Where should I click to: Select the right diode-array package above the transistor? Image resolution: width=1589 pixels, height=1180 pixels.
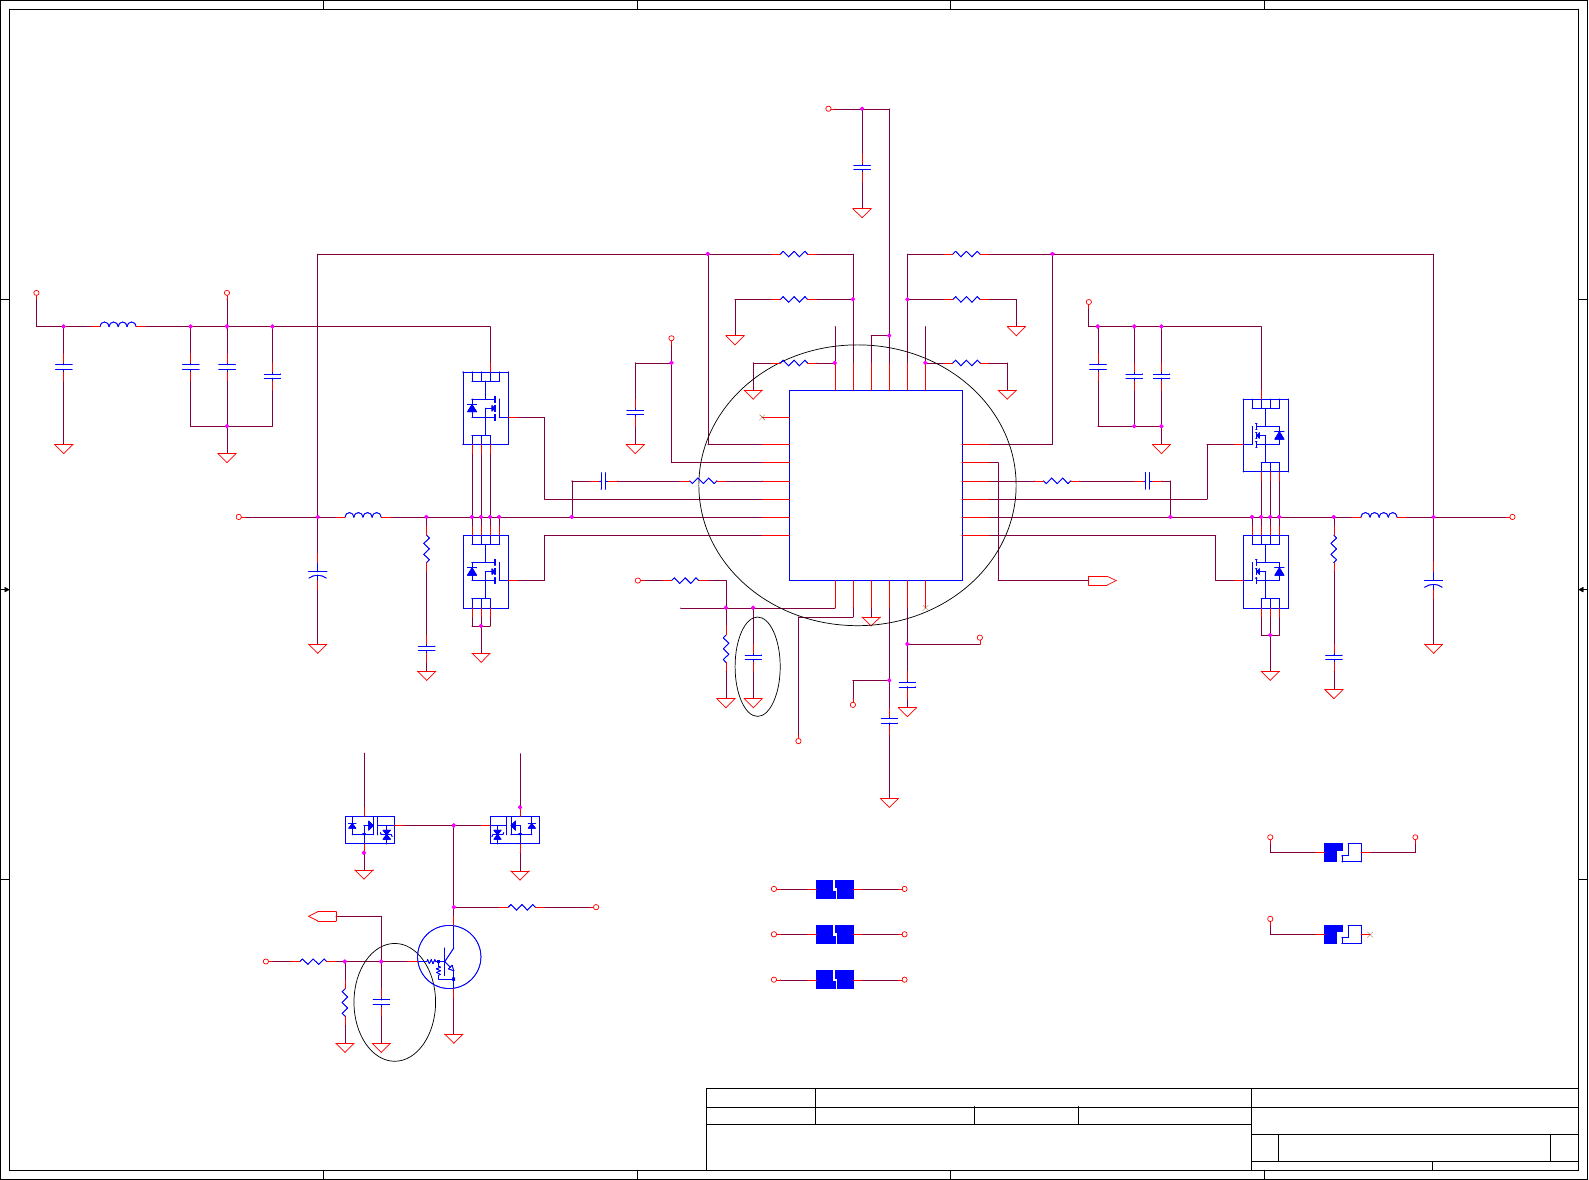point(515,830)
